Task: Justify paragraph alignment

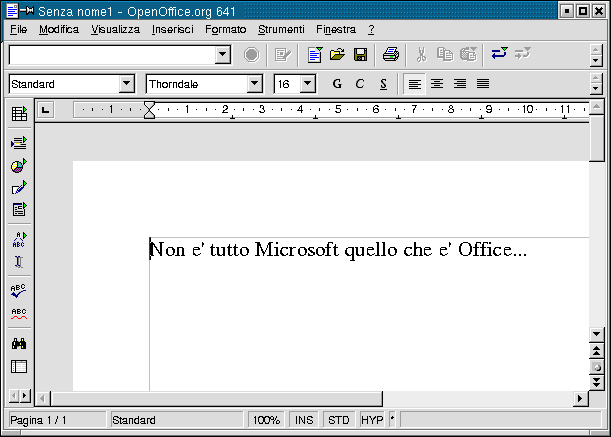Action: (x=483, y=84)
